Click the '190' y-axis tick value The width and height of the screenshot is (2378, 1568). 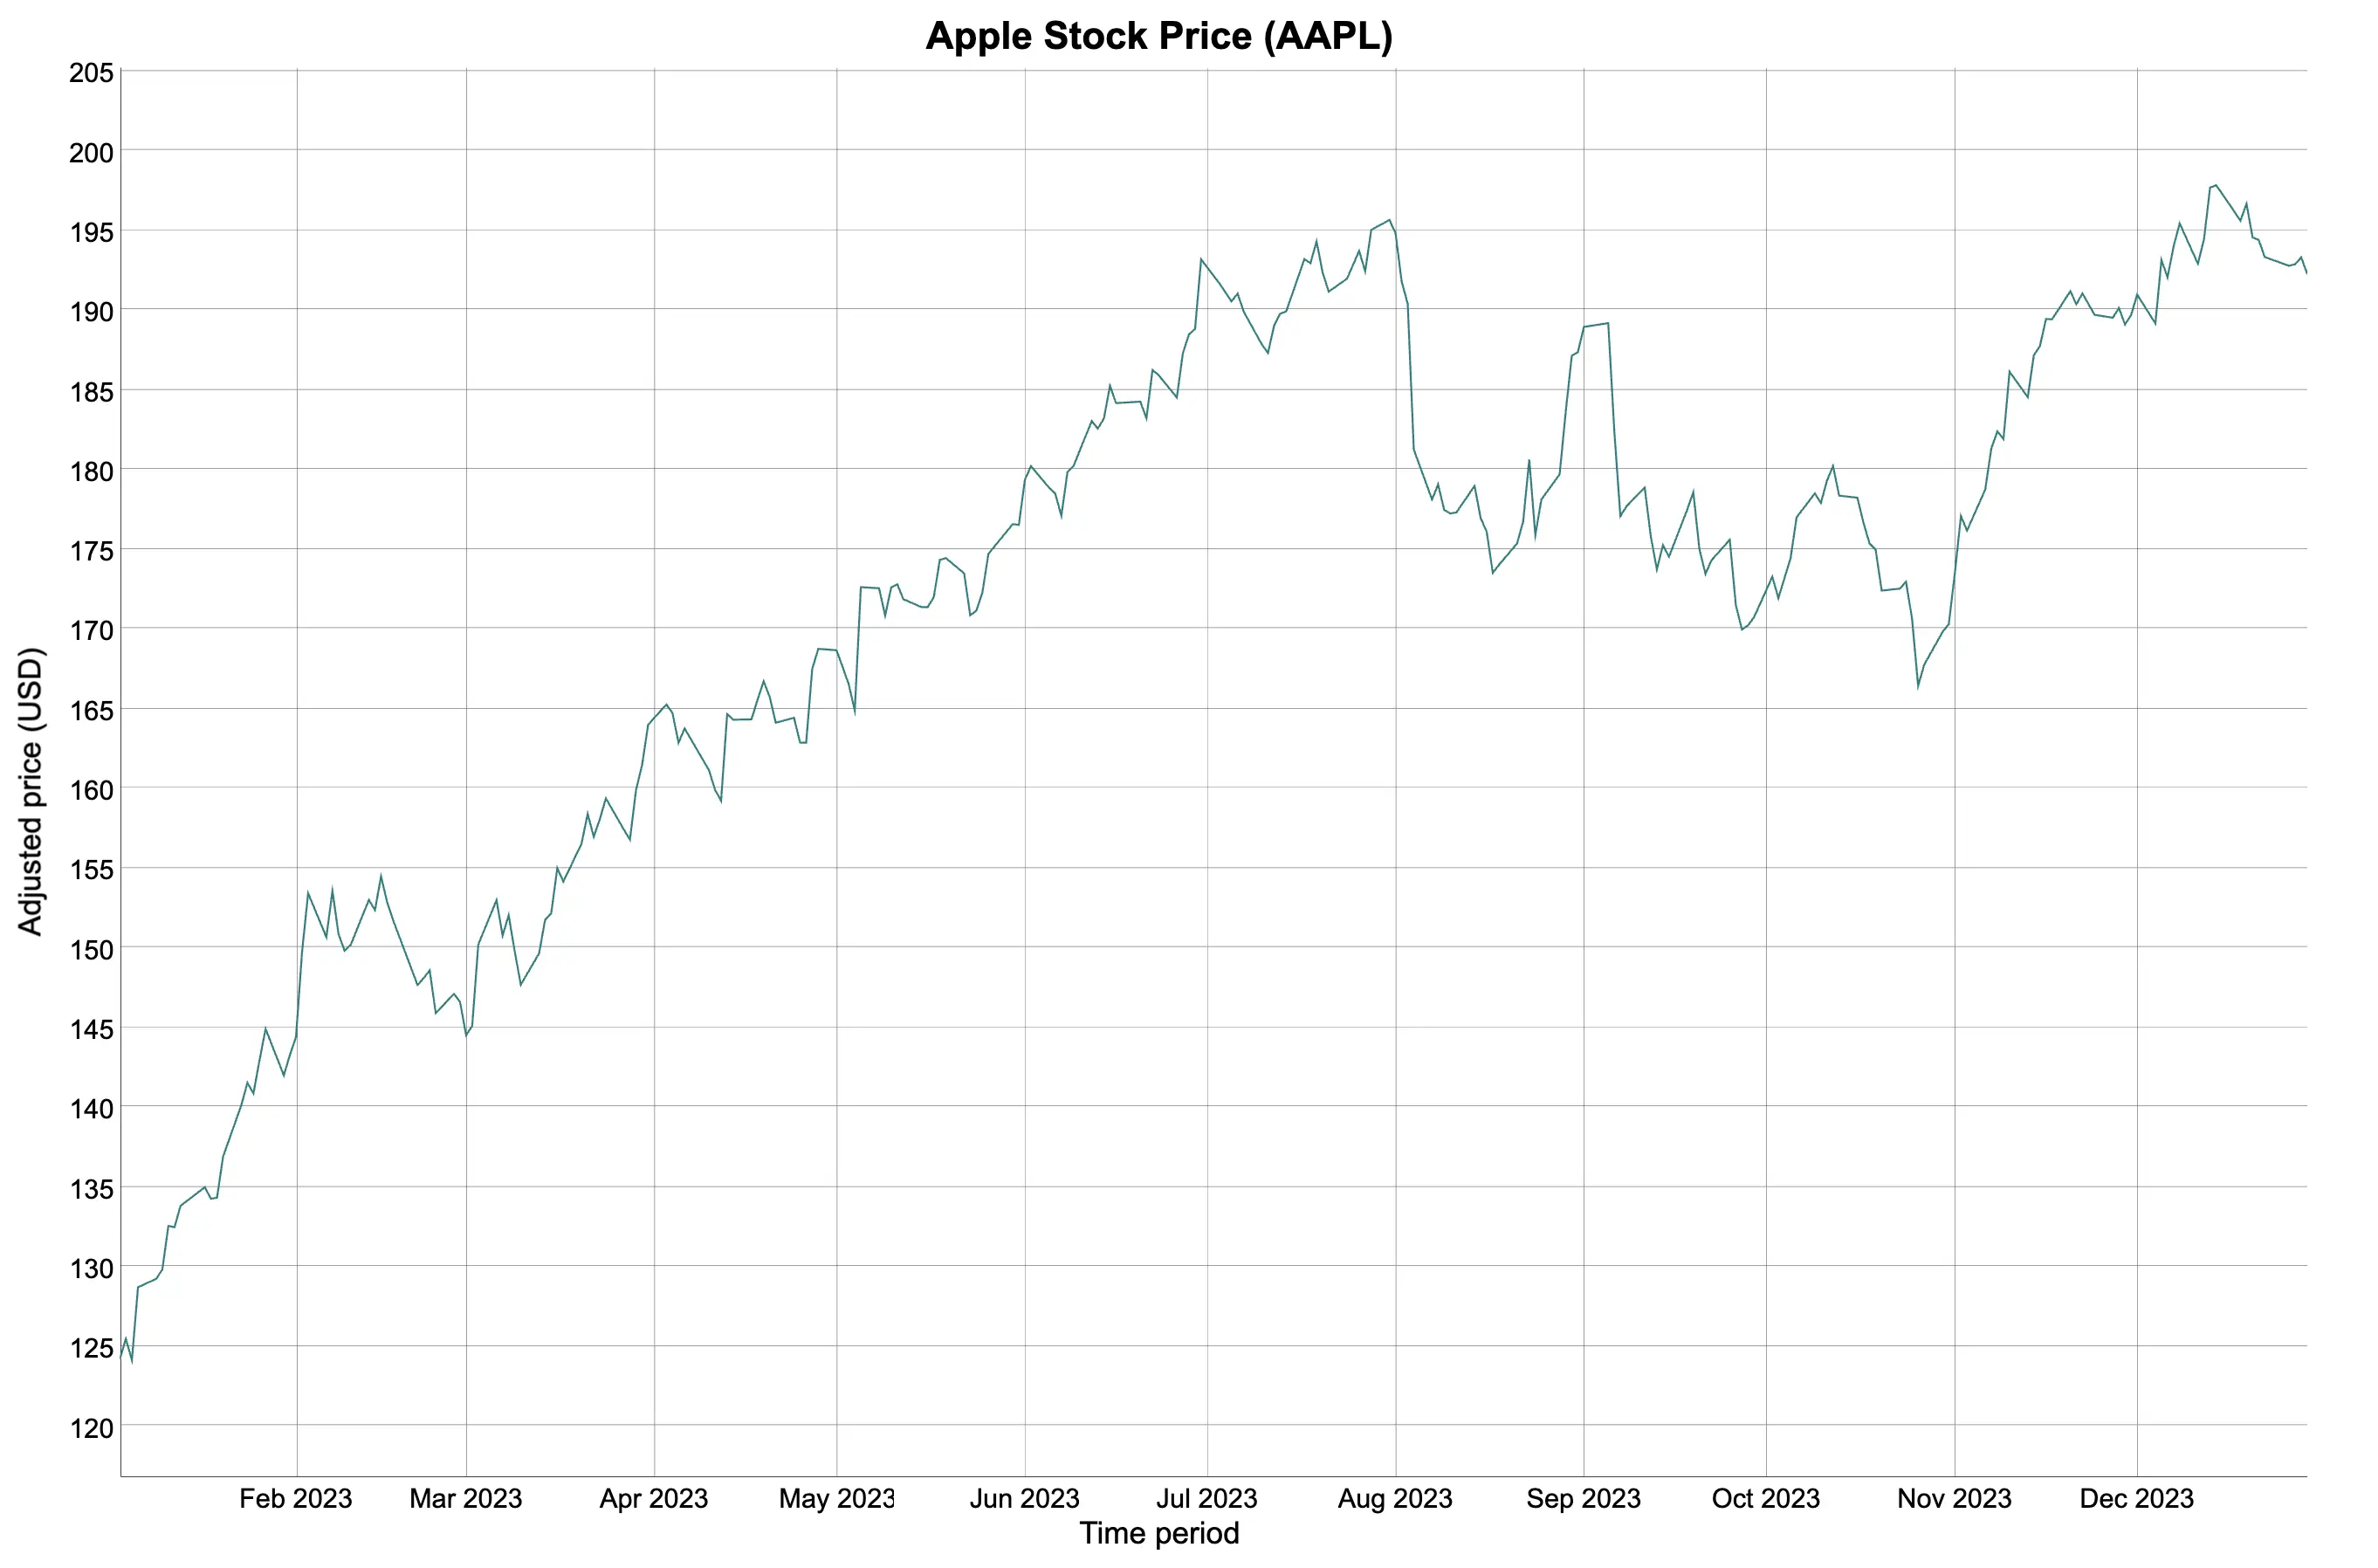[91, 311]
